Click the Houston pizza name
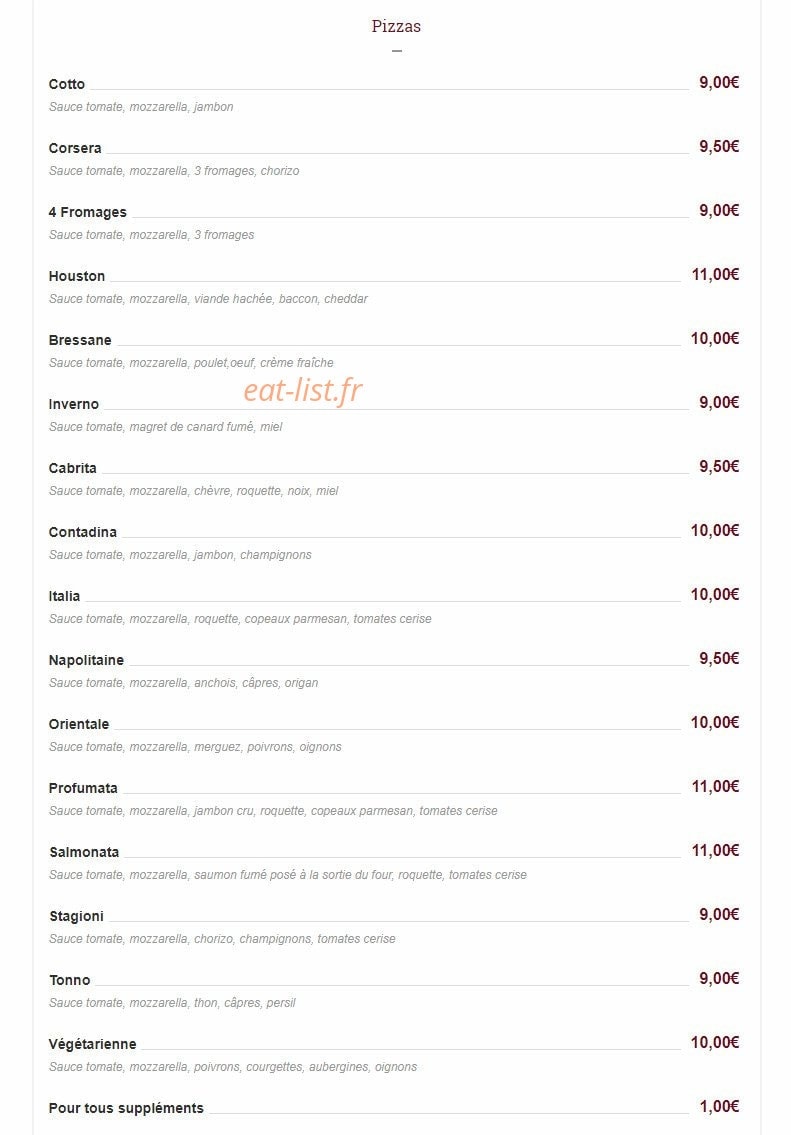This screenshot has height=1135, width=791. [x=77, y=276]
